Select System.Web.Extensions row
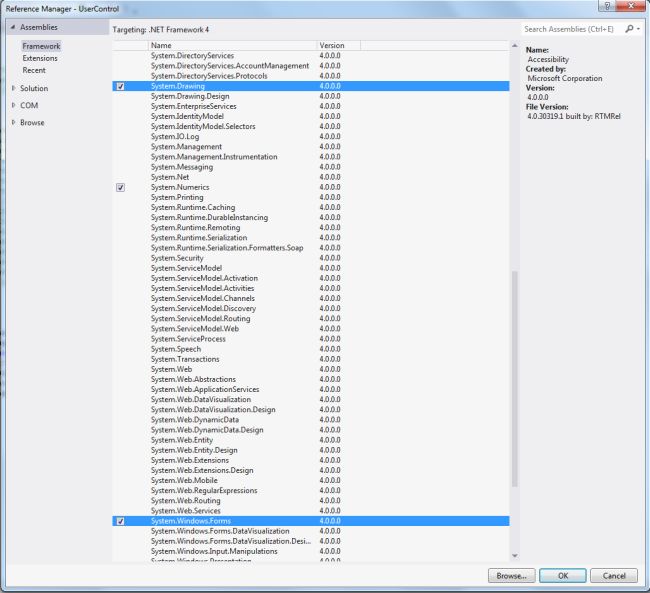650x593 pixels. (x=310, y=460)
